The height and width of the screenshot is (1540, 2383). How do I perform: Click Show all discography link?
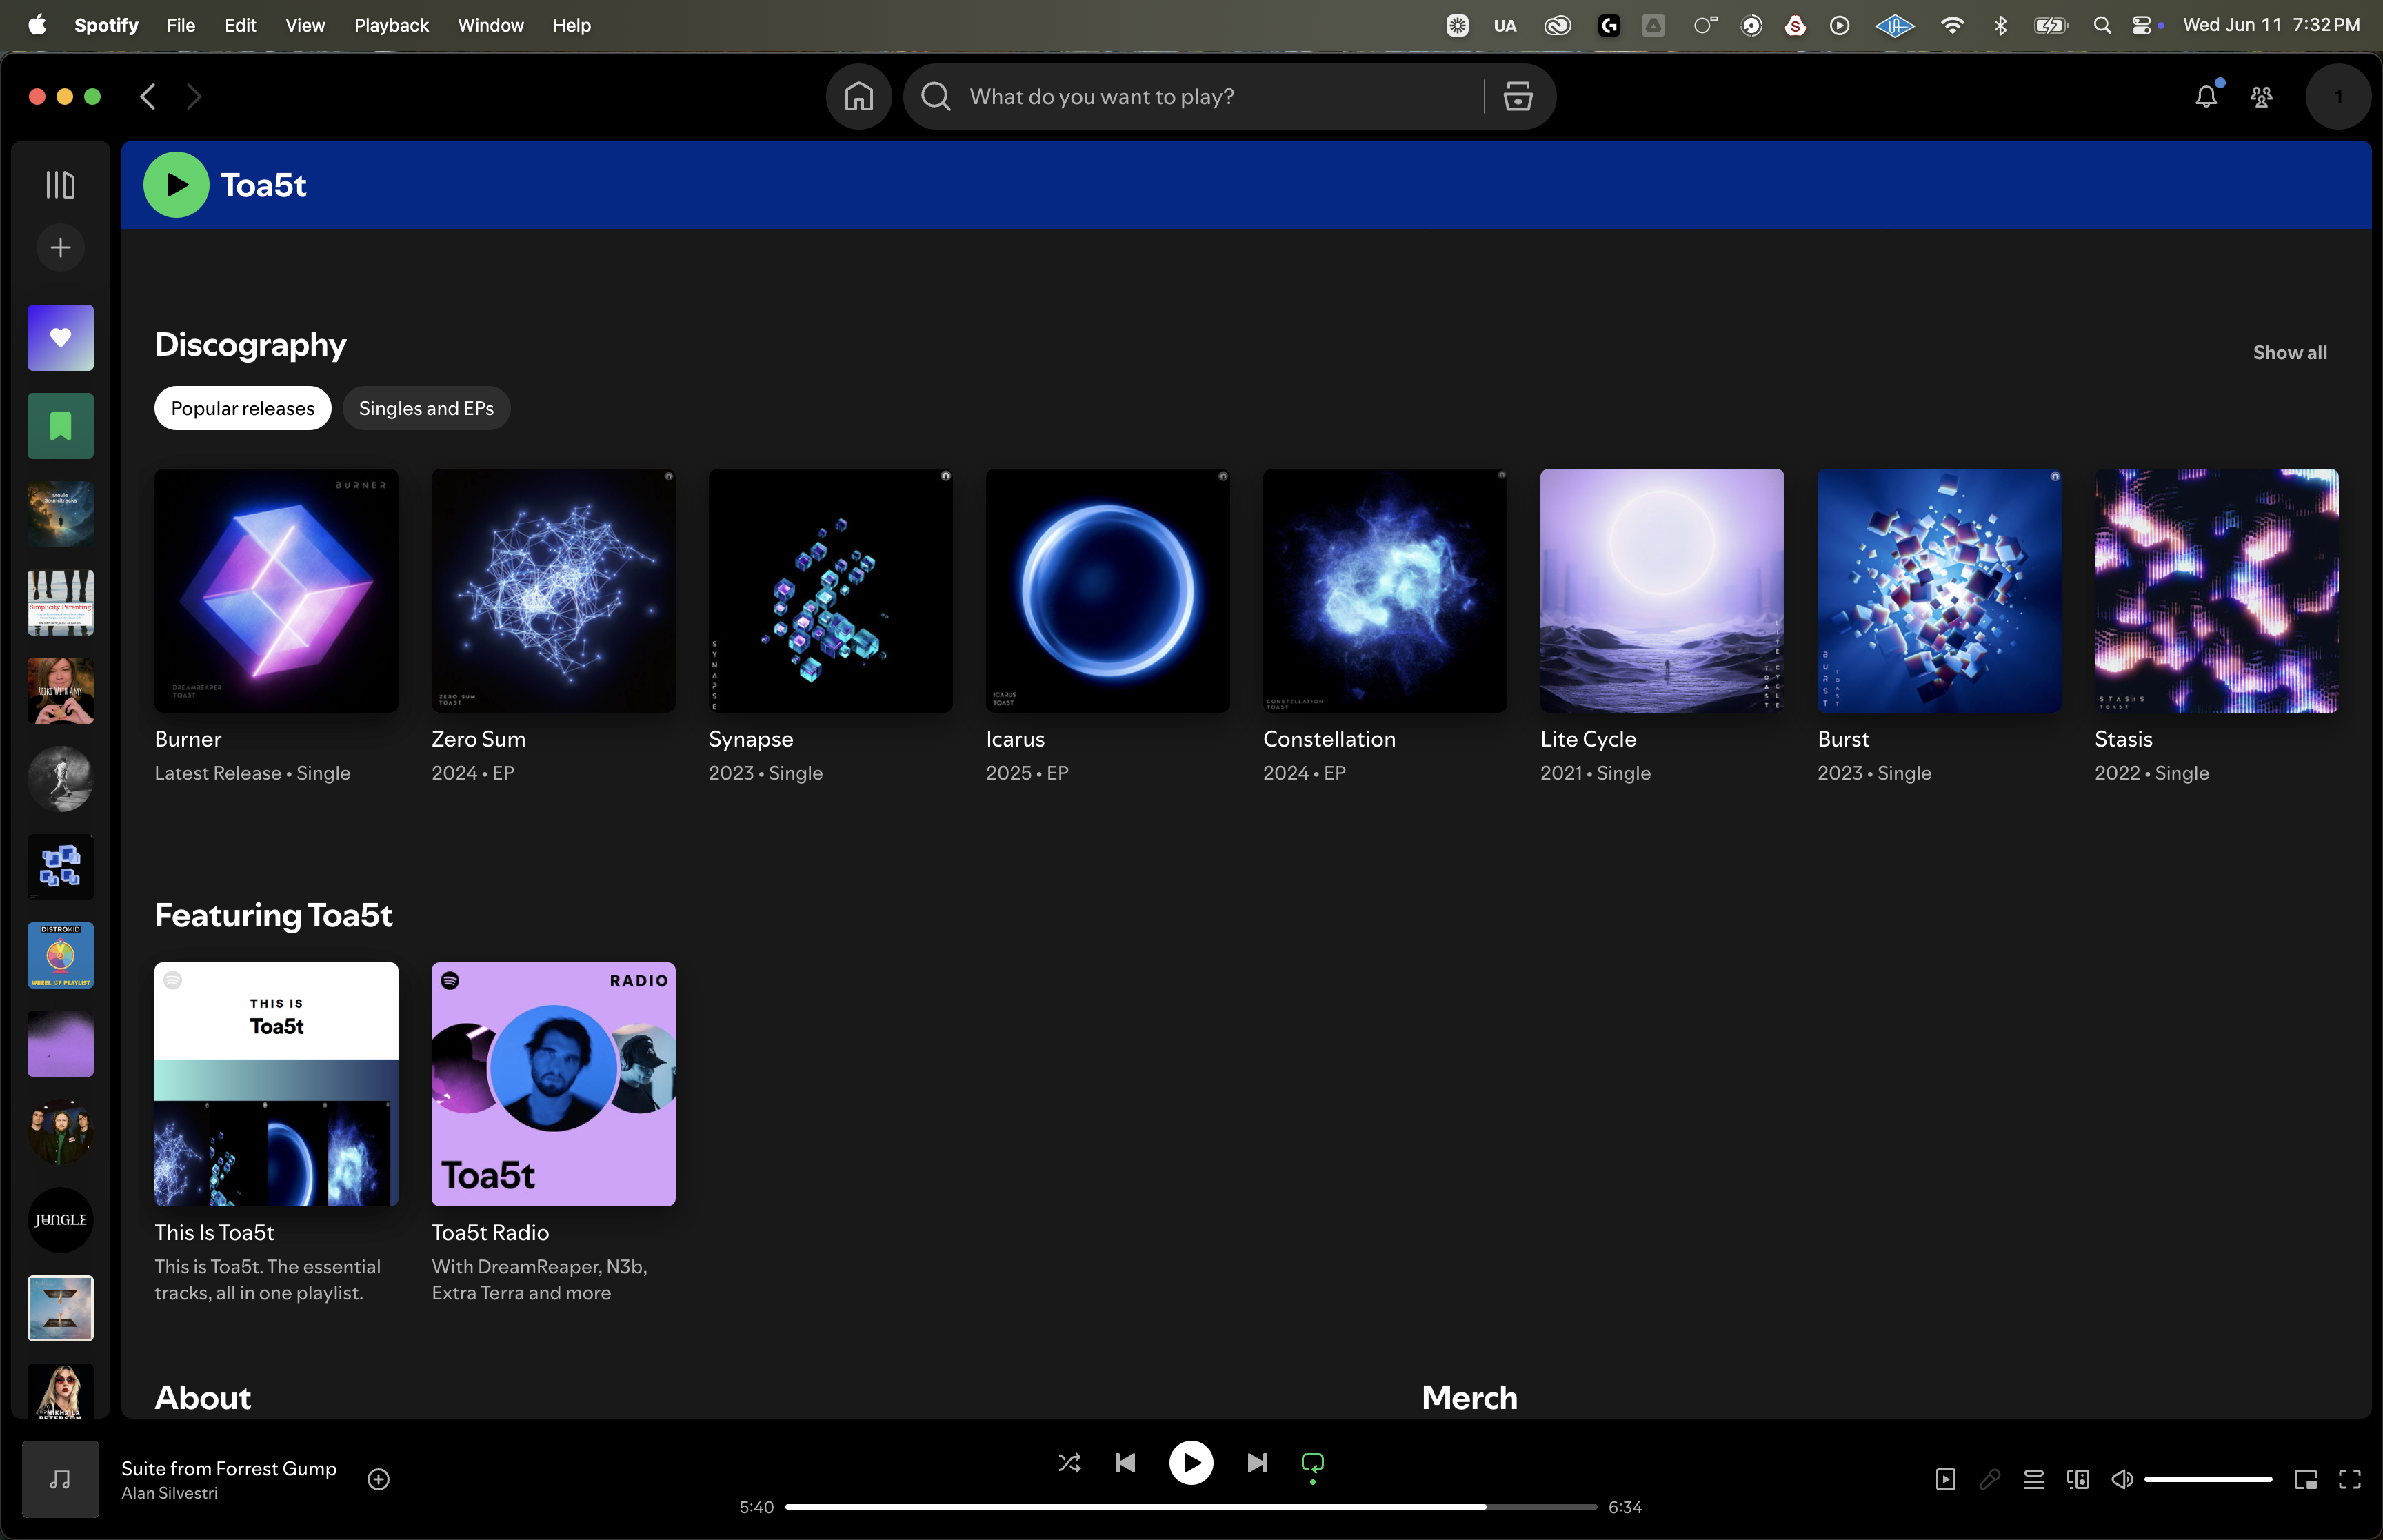pyautogui.click(x=2289, y=352)
